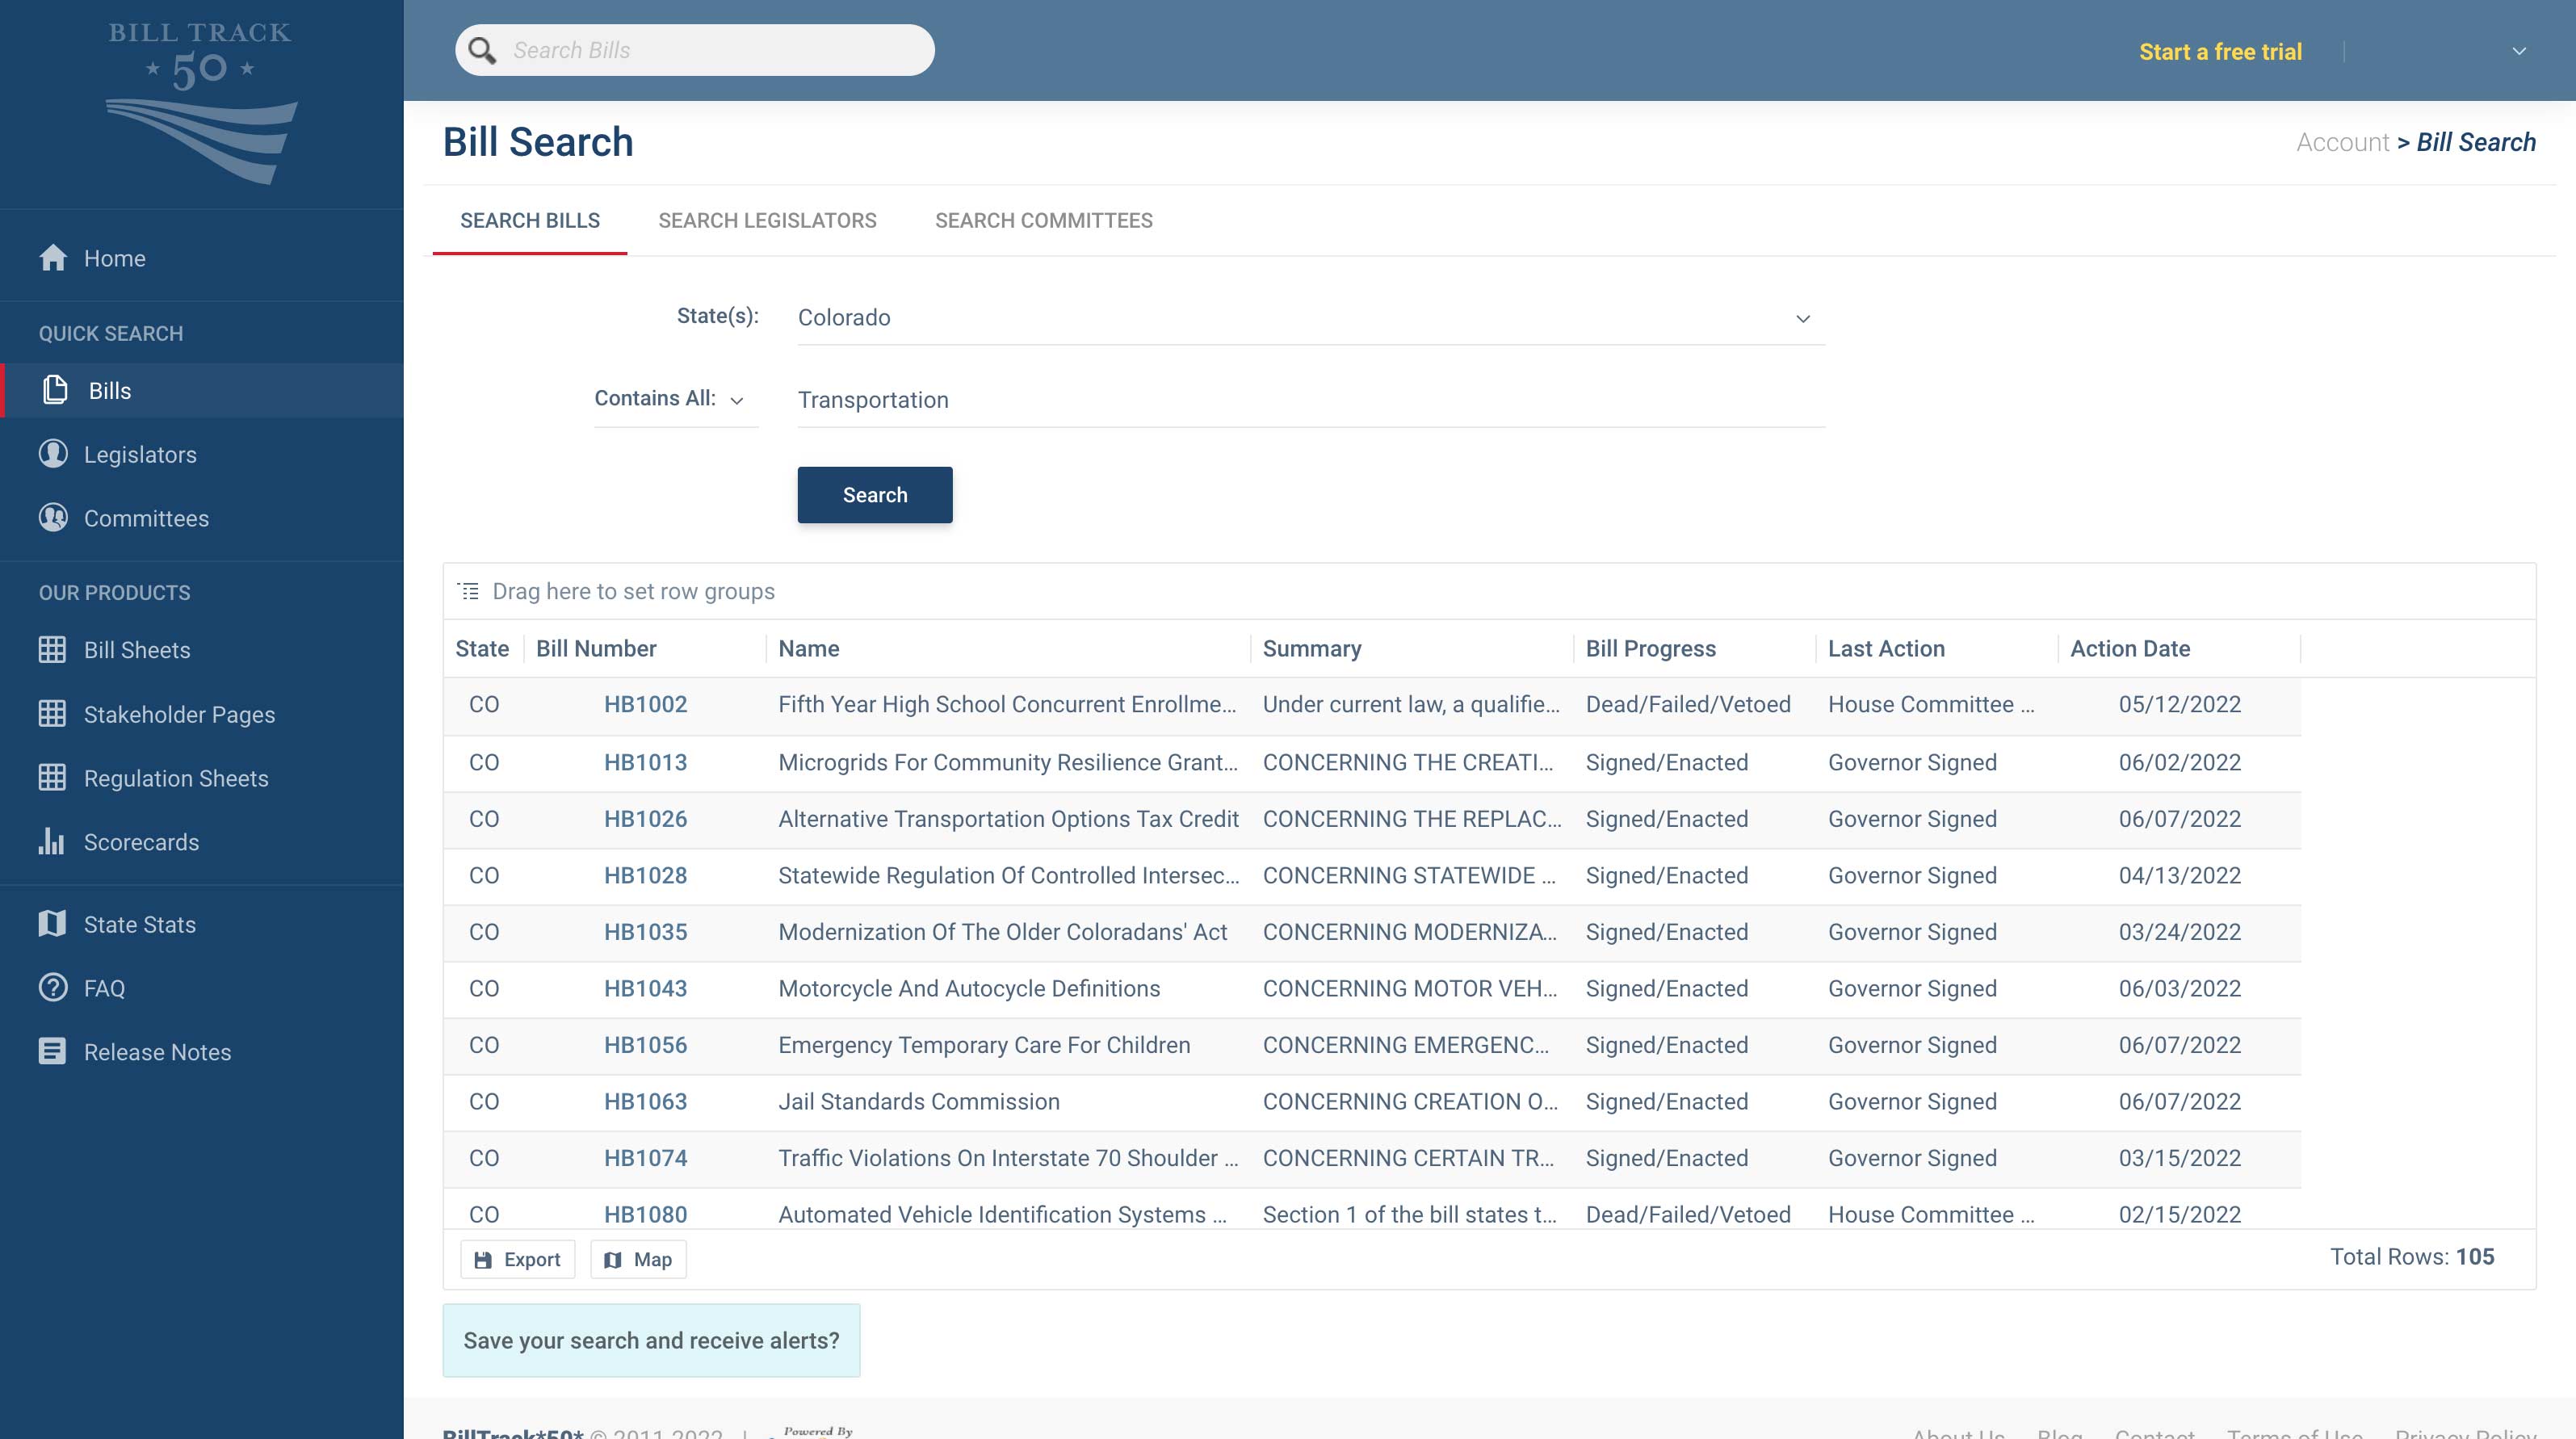Screen dimensions: 2576x1439
Task: Click the Search button
Action: pyautogui.click(x=874, y=494)
